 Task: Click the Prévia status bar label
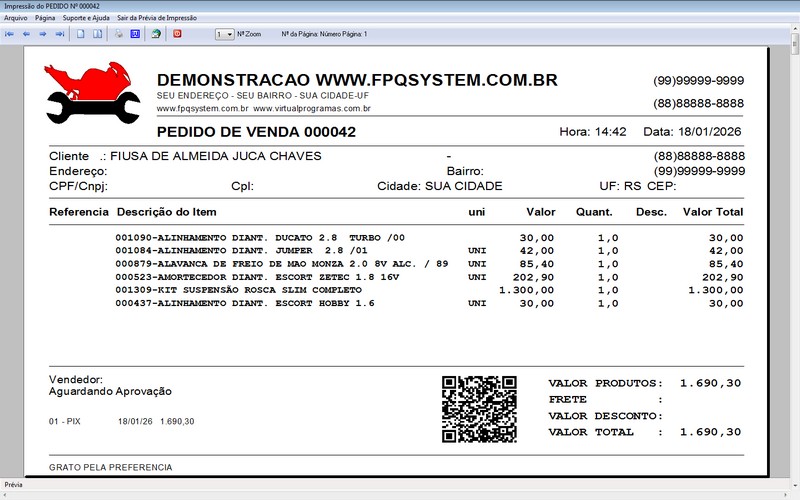pyautogui.click(x=13, y=485)
